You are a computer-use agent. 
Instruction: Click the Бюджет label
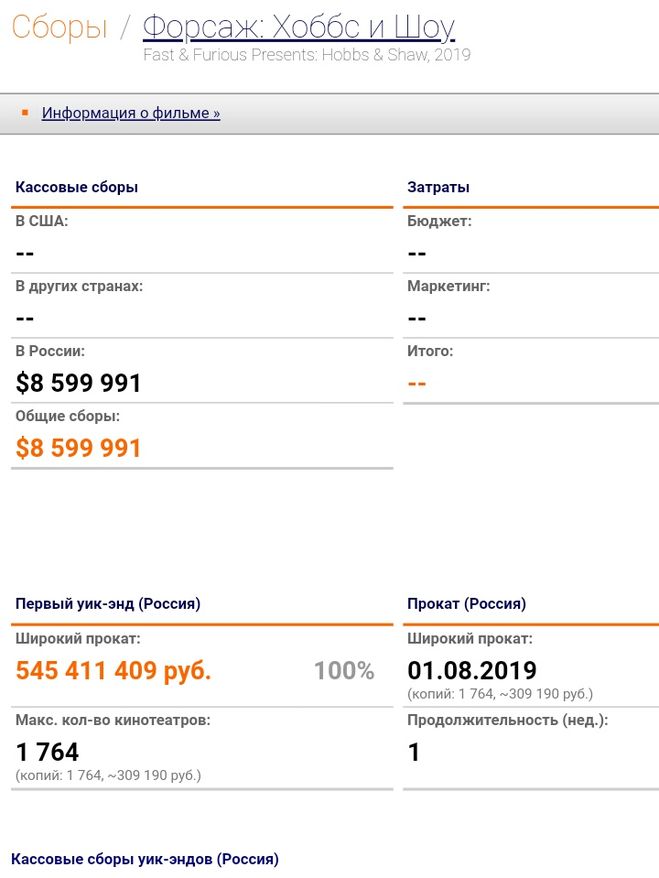pos(439,221)
